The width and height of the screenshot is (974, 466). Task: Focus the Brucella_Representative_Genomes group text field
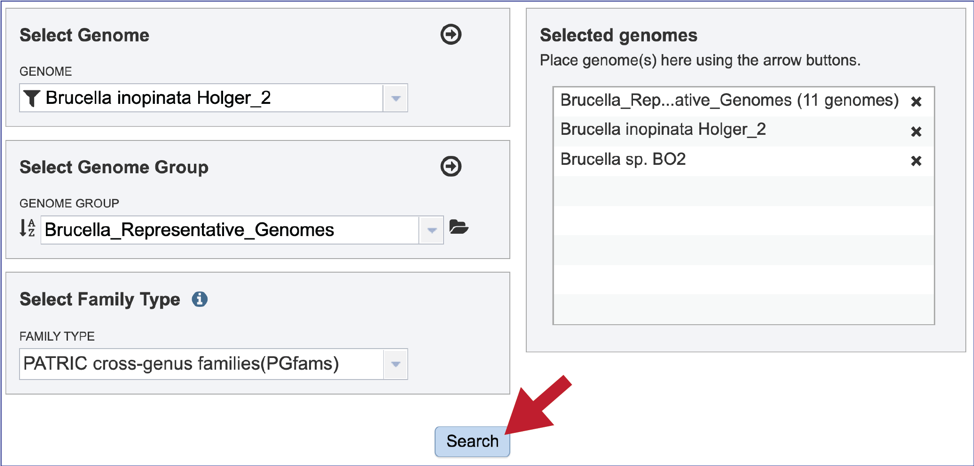(x=228, y=230)
